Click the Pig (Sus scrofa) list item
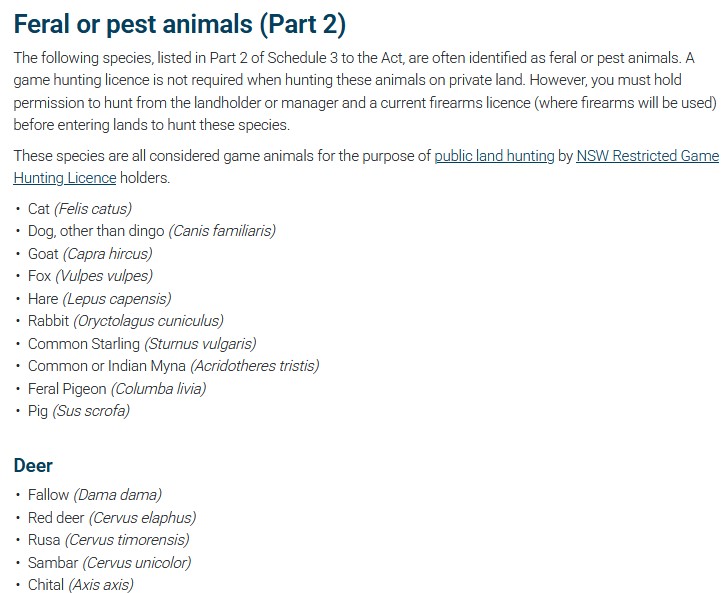 pos(79,411)
